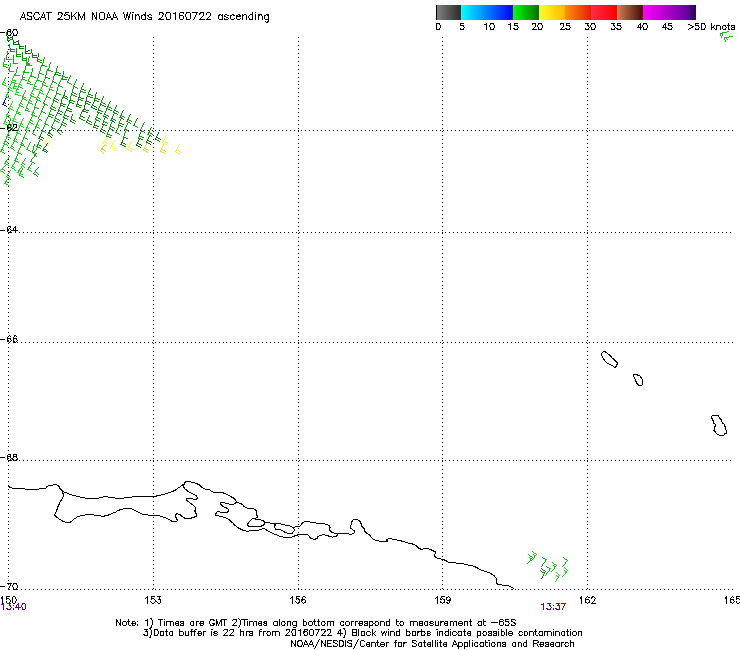
Task: Click the -64 latitude label
Action: [9, 230]
